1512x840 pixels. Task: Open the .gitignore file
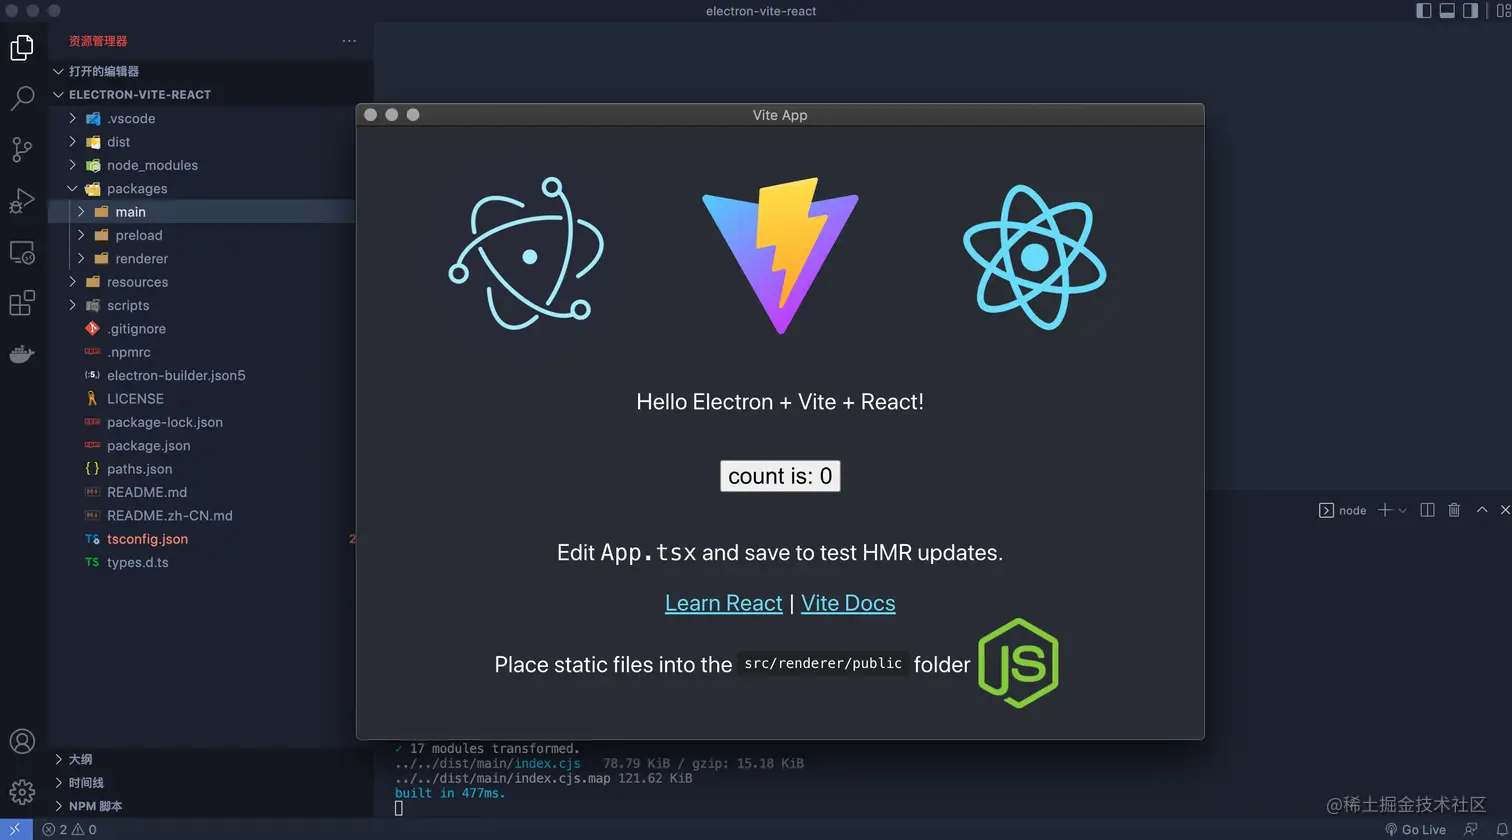[202, 329]
